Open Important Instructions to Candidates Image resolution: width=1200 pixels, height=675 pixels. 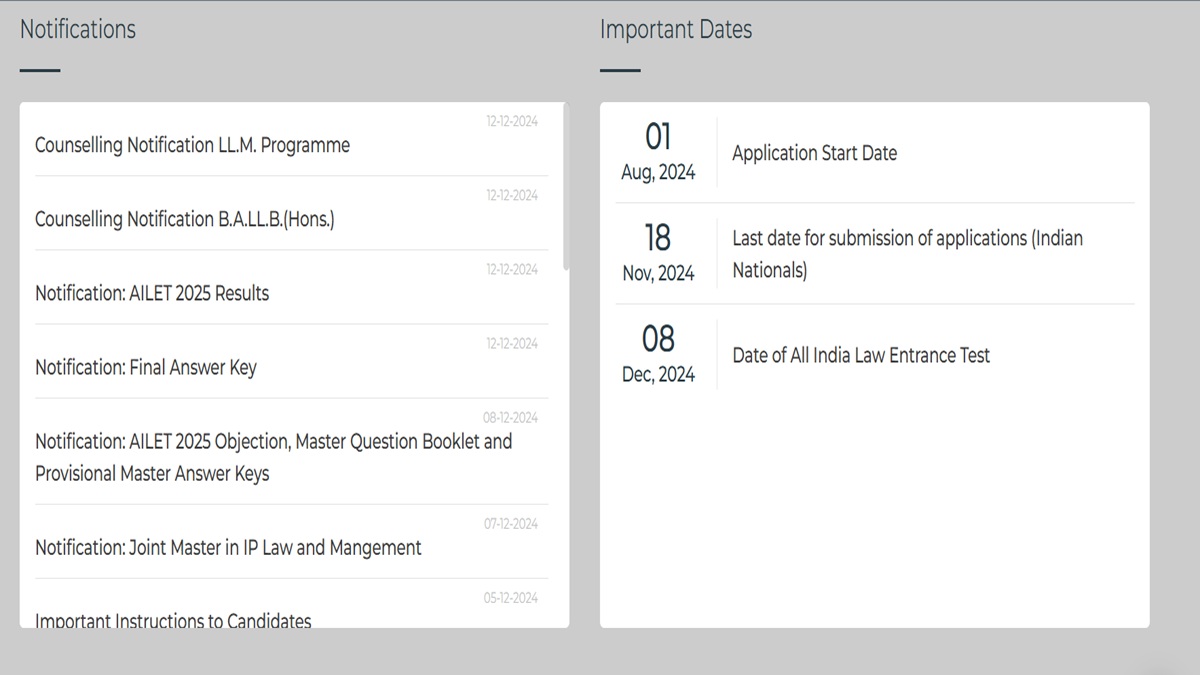pos(173,621)
